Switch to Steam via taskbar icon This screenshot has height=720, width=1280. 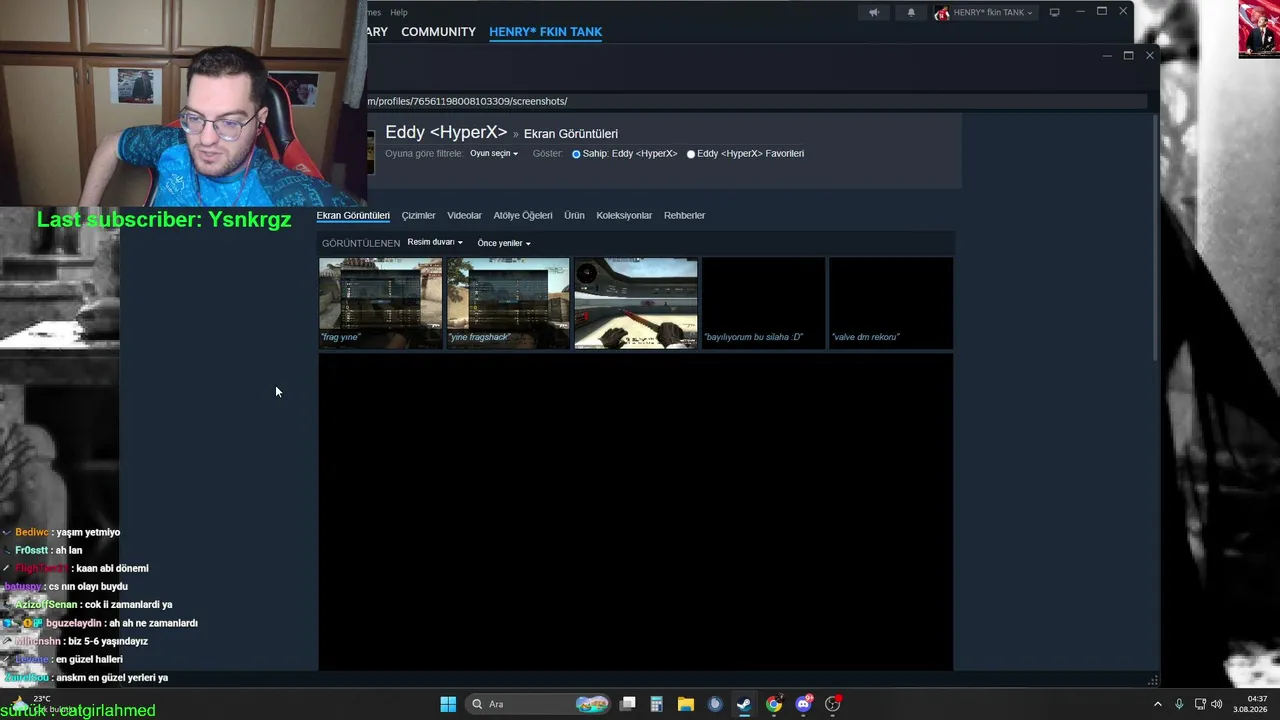pyautogui.click(x=744, y=704)
